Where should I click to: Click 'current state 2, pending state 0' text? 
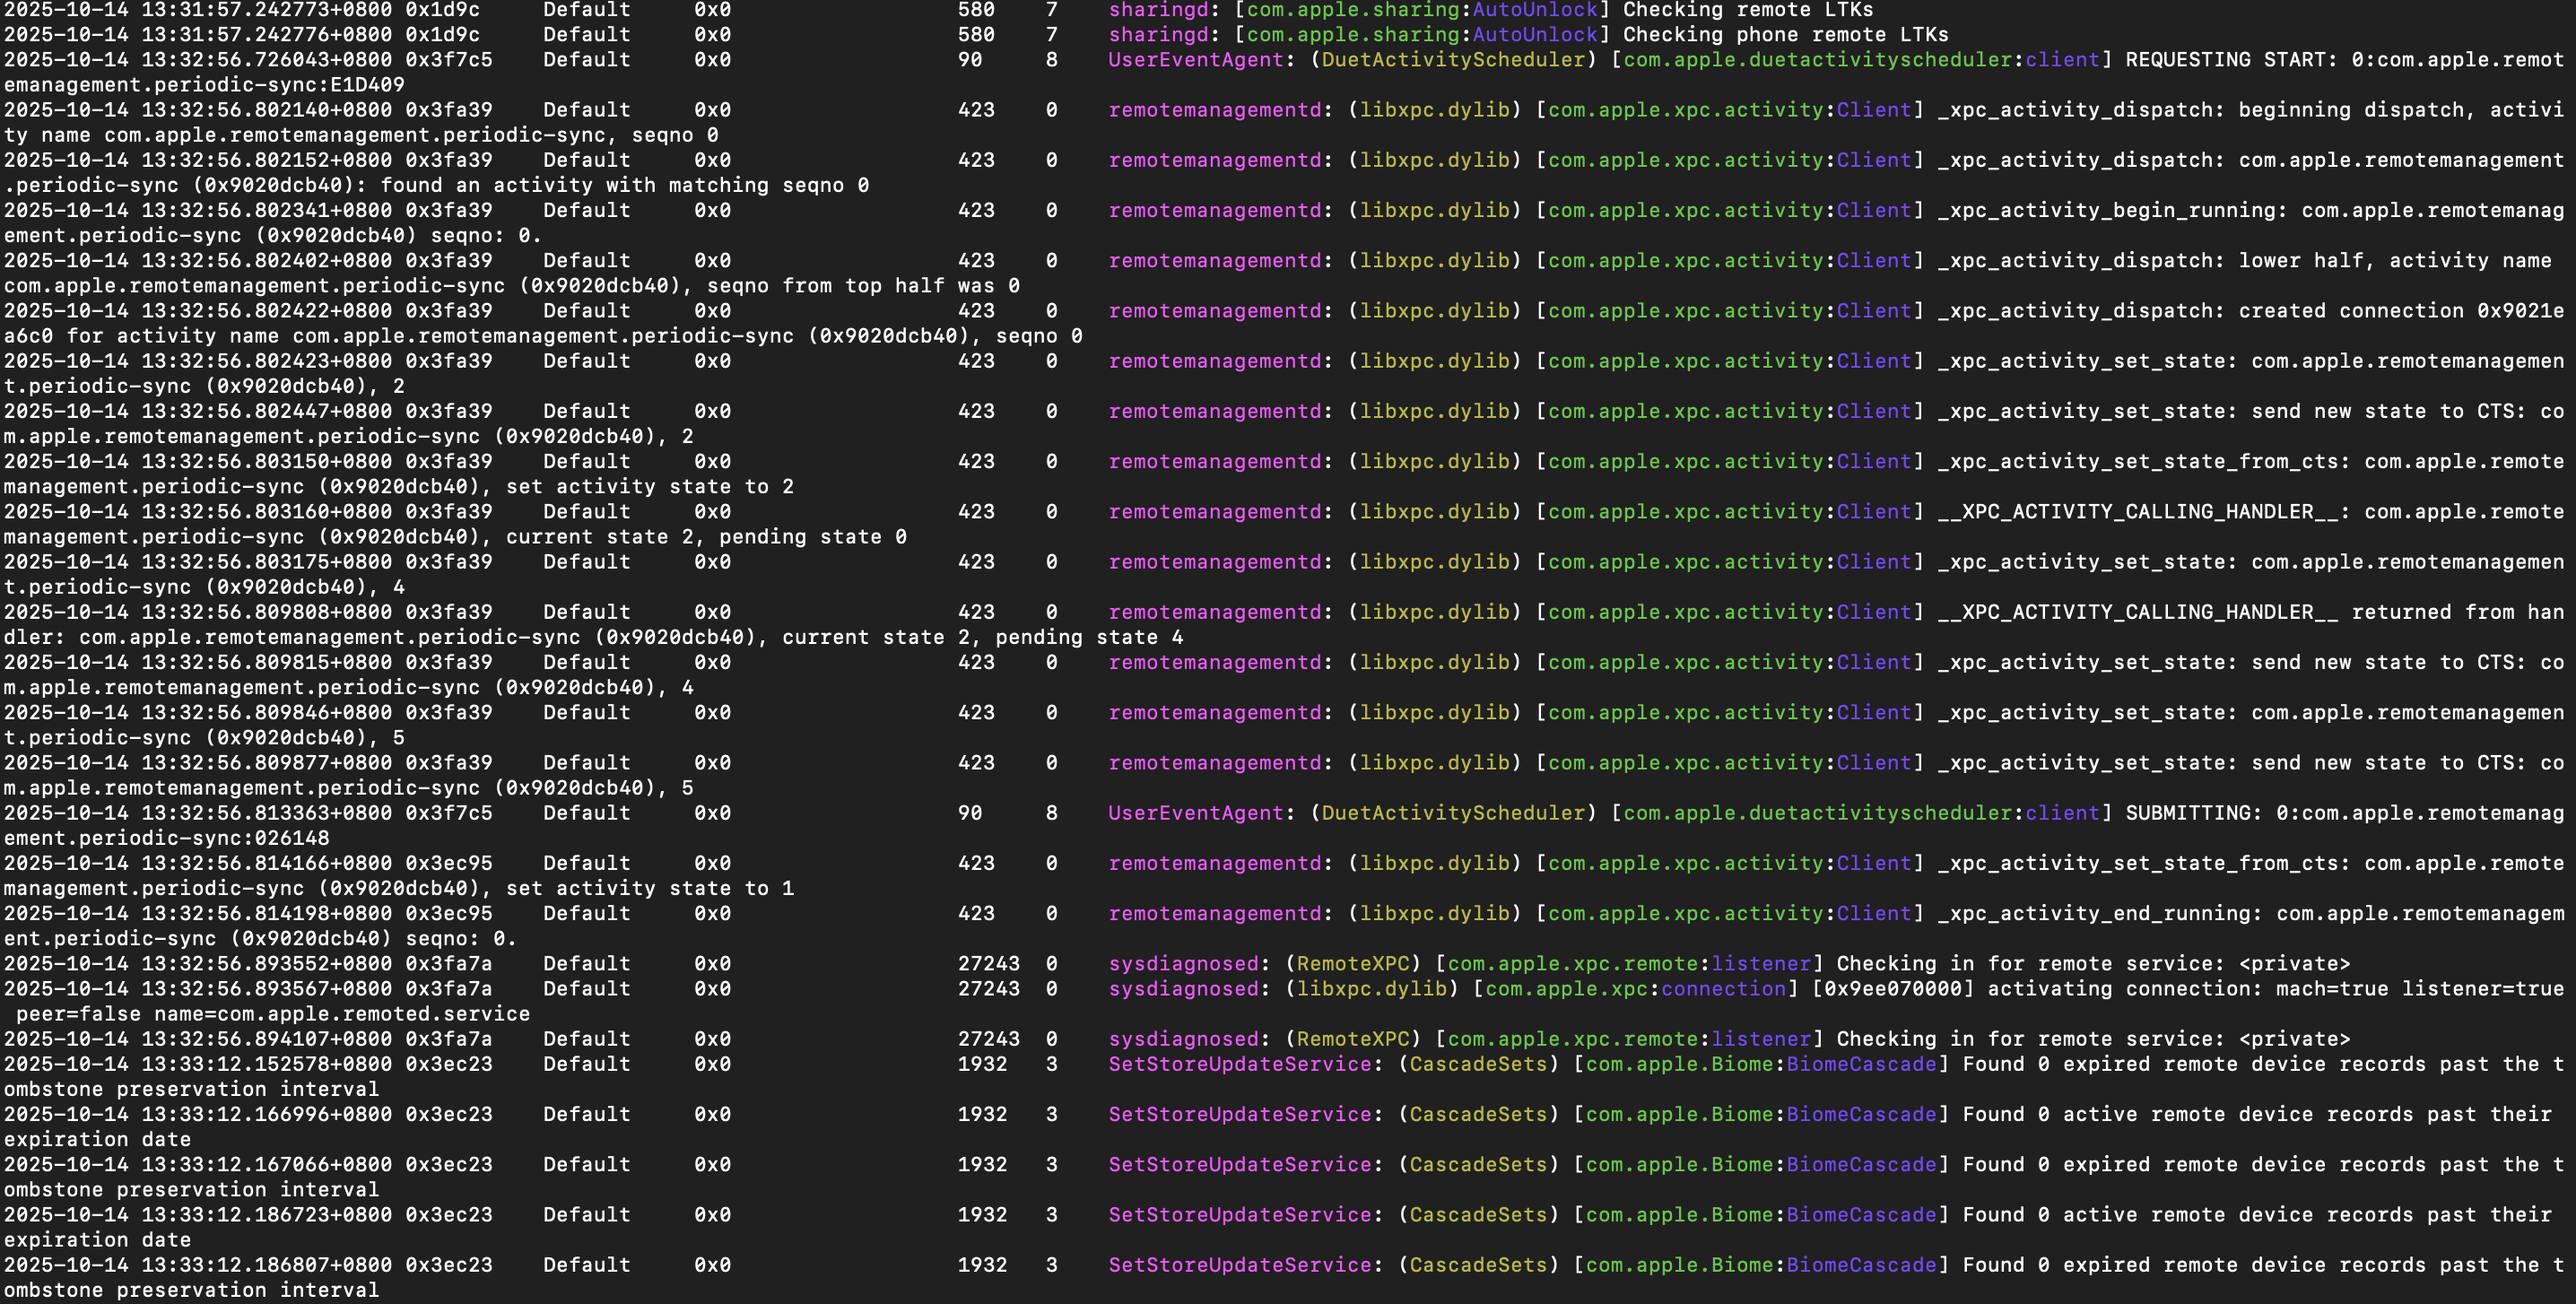click(x=706, y=537)
